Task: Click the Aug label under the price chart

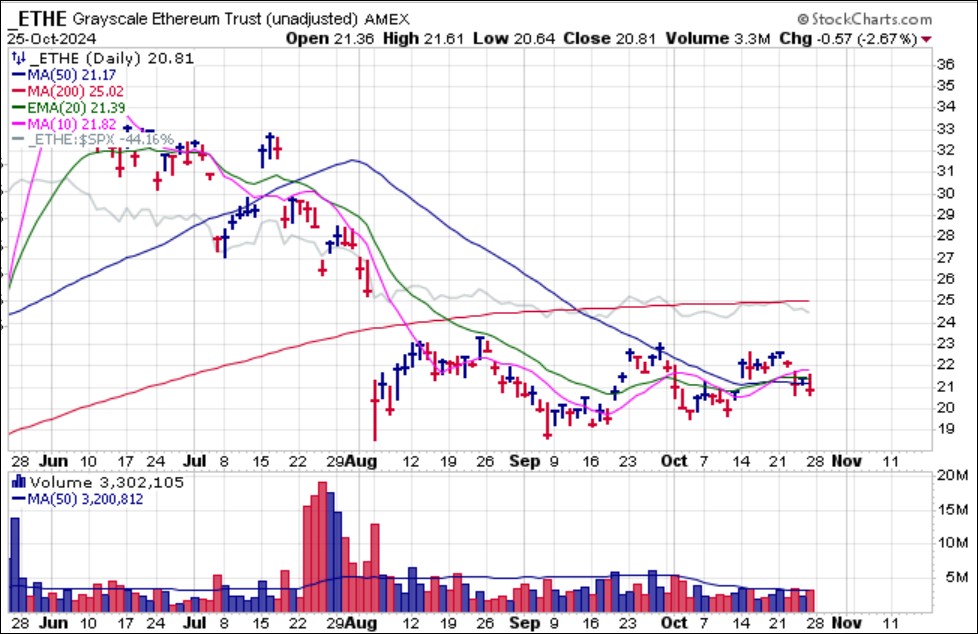Action: 361,461
